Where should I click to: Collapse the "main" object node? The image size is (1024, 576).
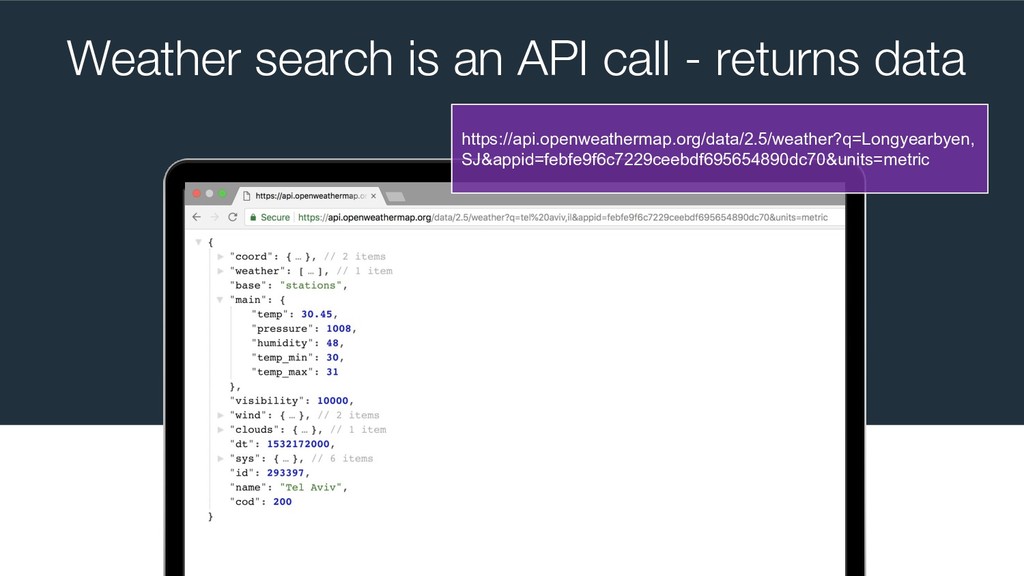[221, 300]
